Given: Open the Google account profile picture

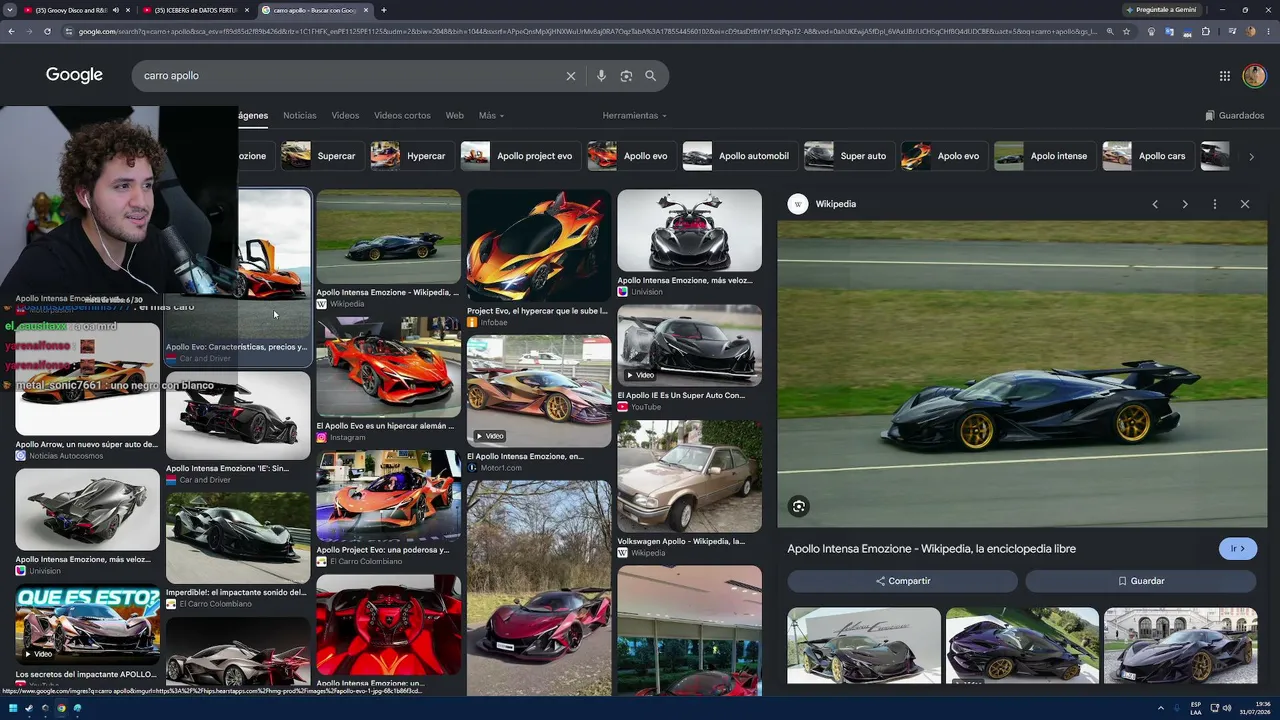Looking at the screenshot, I should point(1254,76).
